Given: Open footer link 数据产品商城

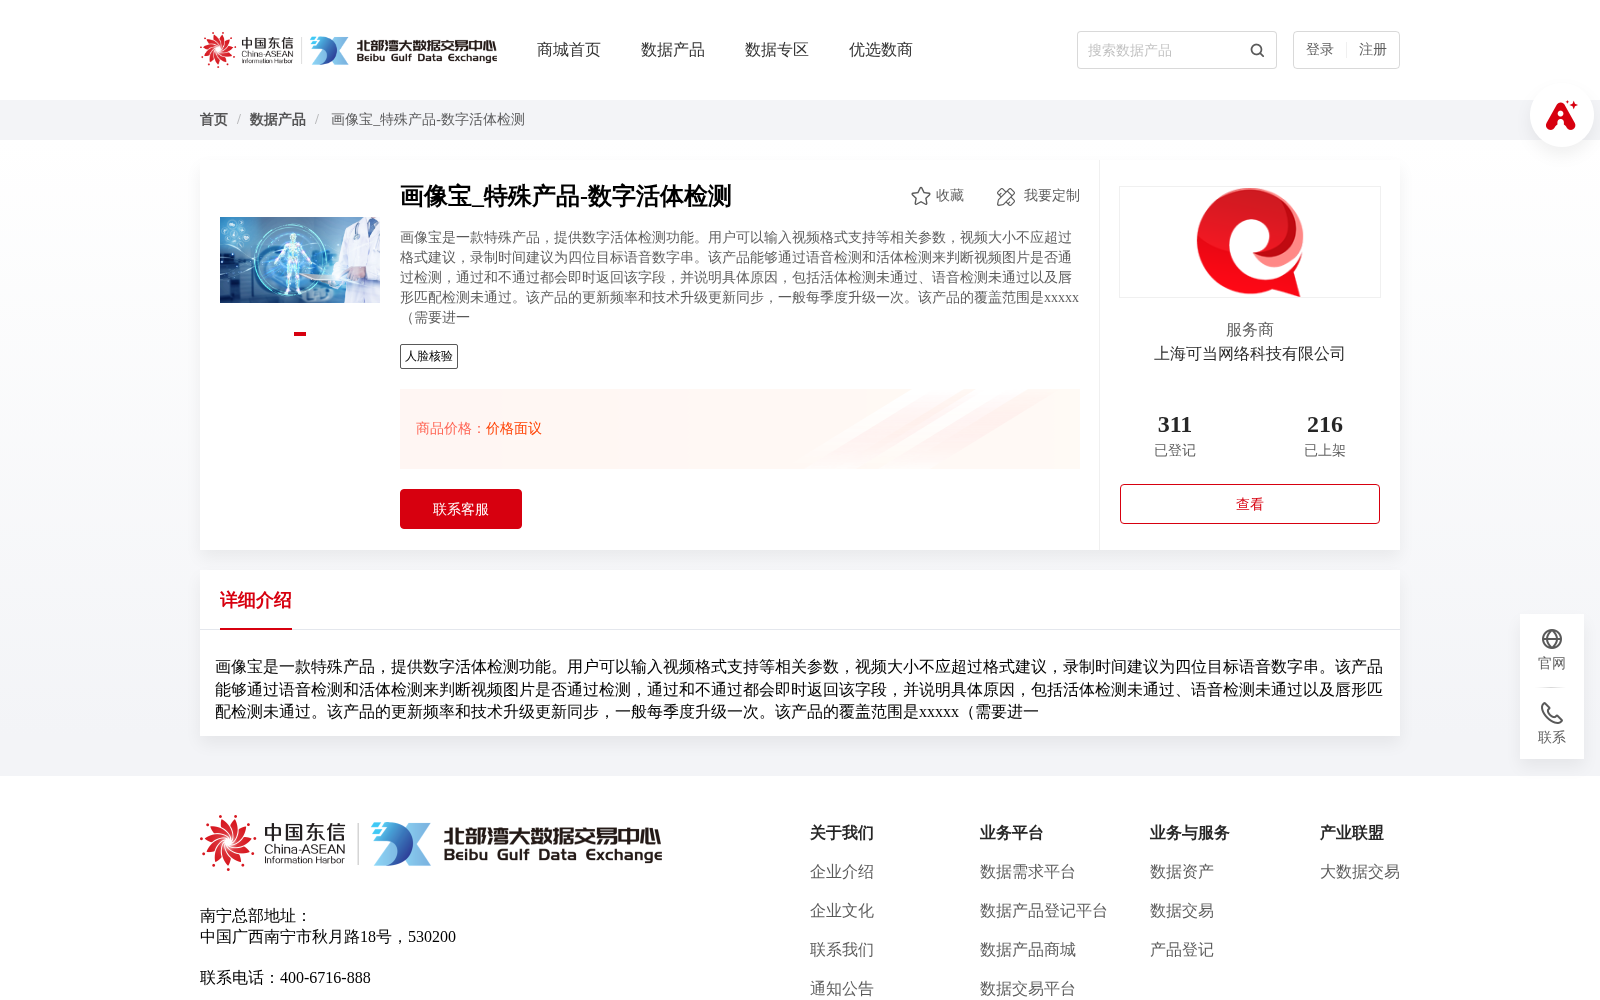Looking at the screenshot, I should click(1028, 950).
